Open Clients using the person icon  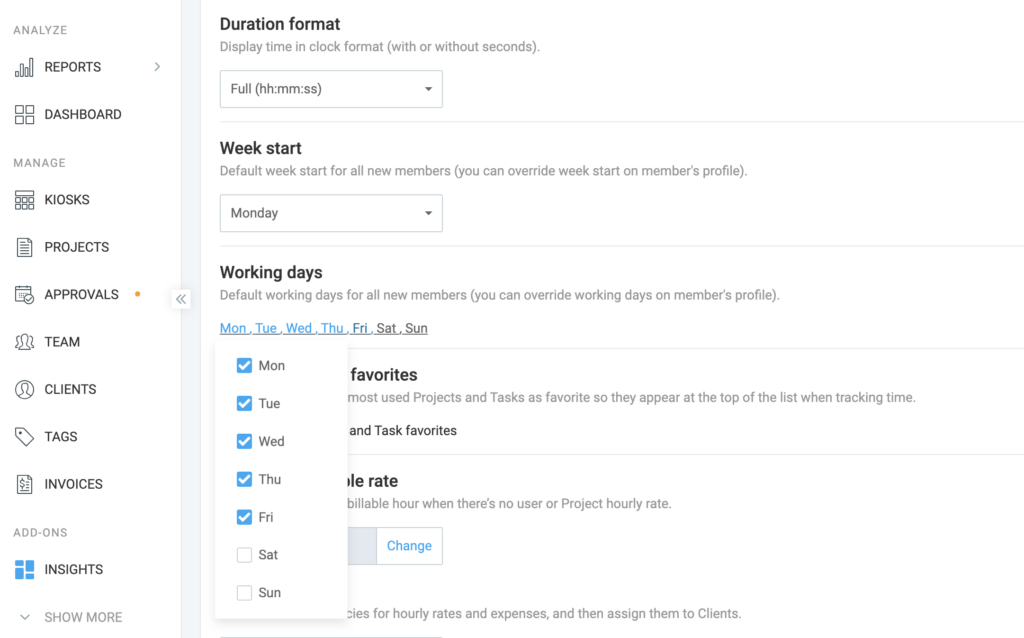coord(25,389)
